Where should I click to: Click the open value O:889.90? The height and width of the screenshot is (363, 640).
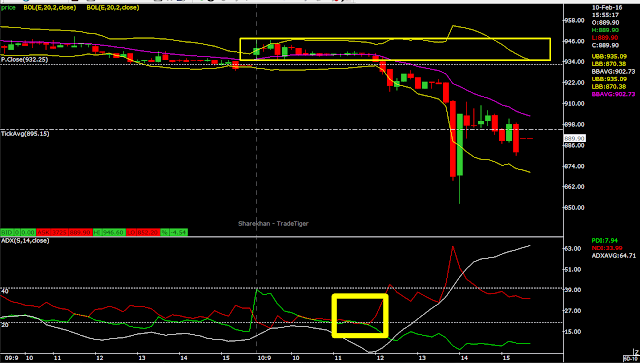605,22
